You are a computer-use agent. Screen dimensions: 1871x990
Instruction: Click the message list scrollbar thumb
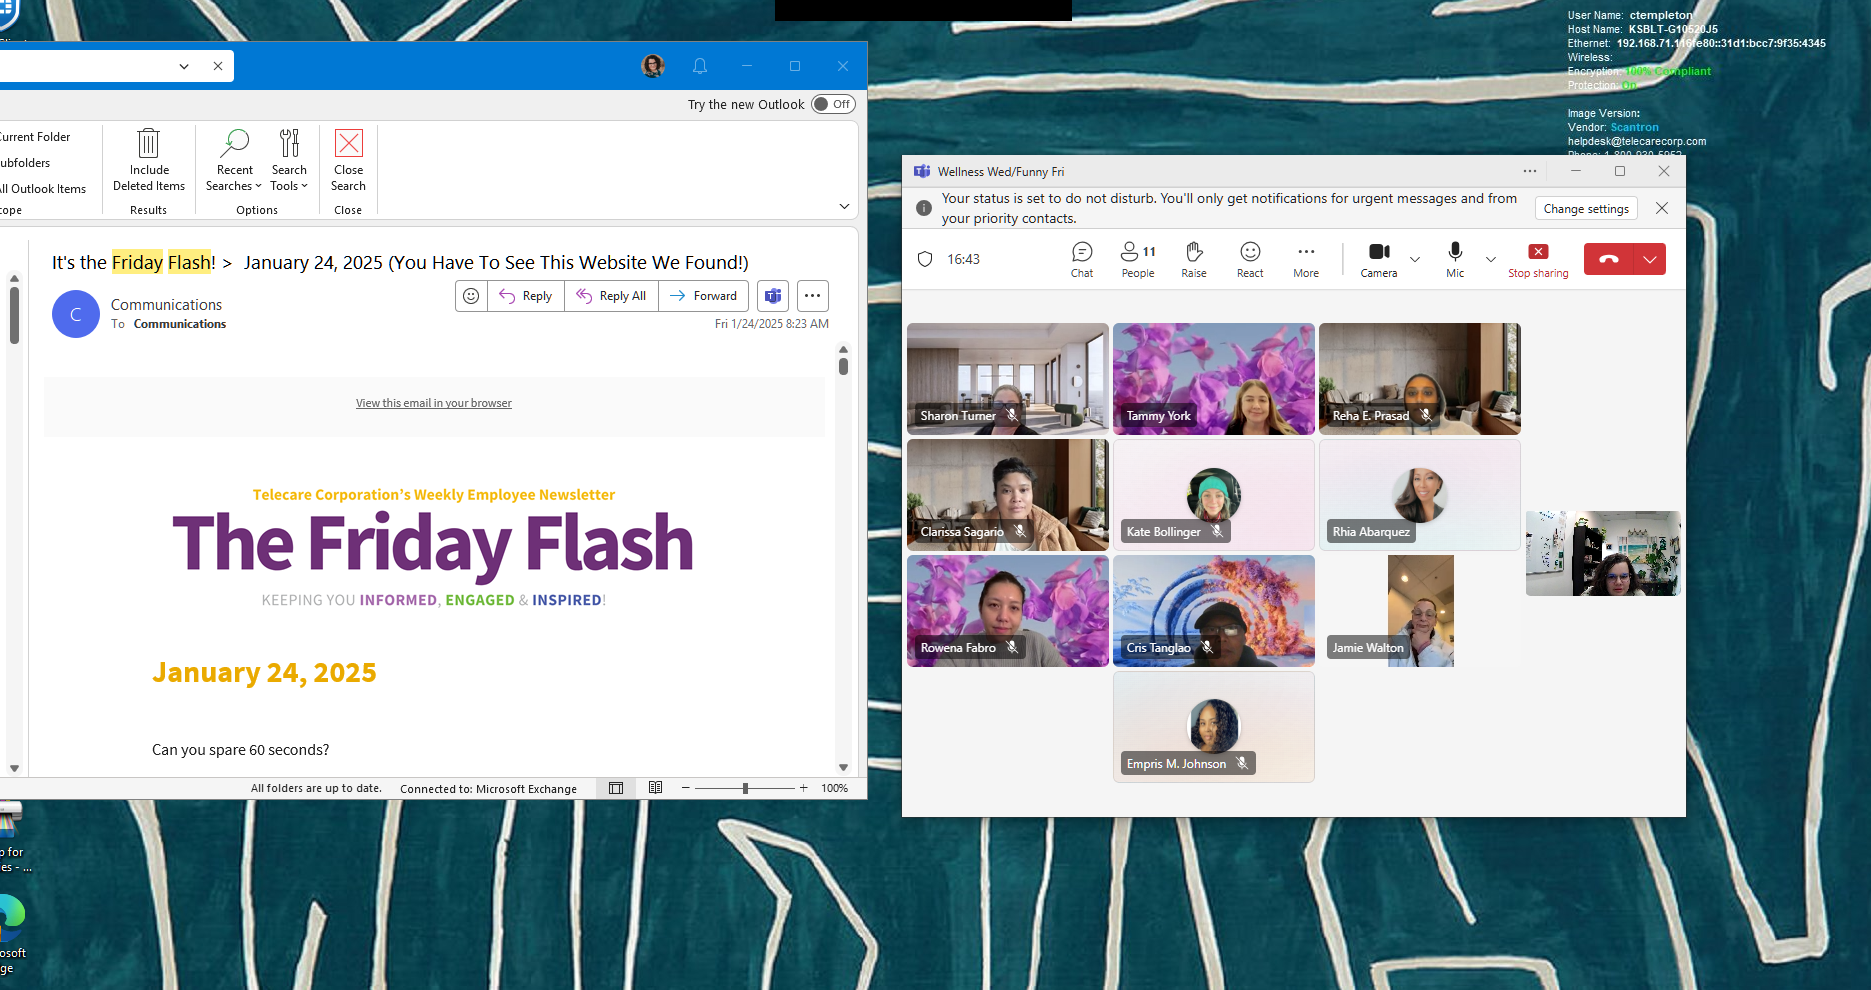(x=14, y=315)
